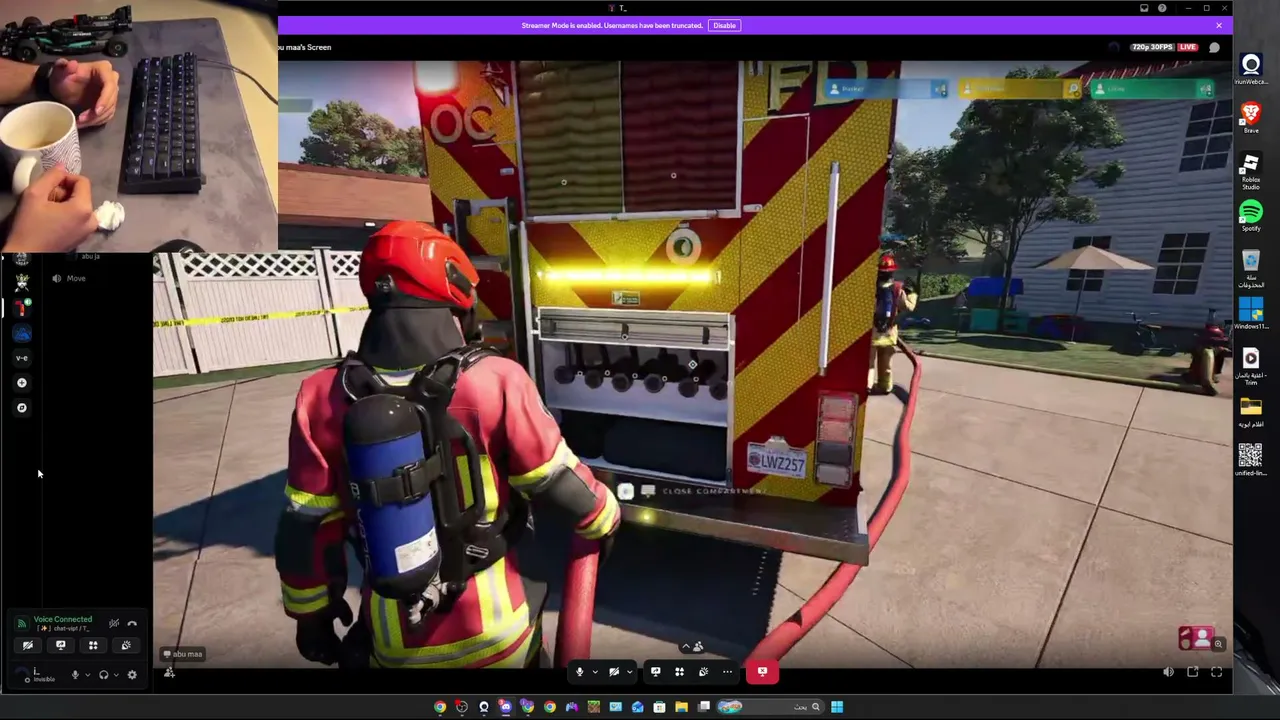Screen dimensions: 1280x720
Task: Expand microphone options in the stream control bar
Action: coord(594,672)
